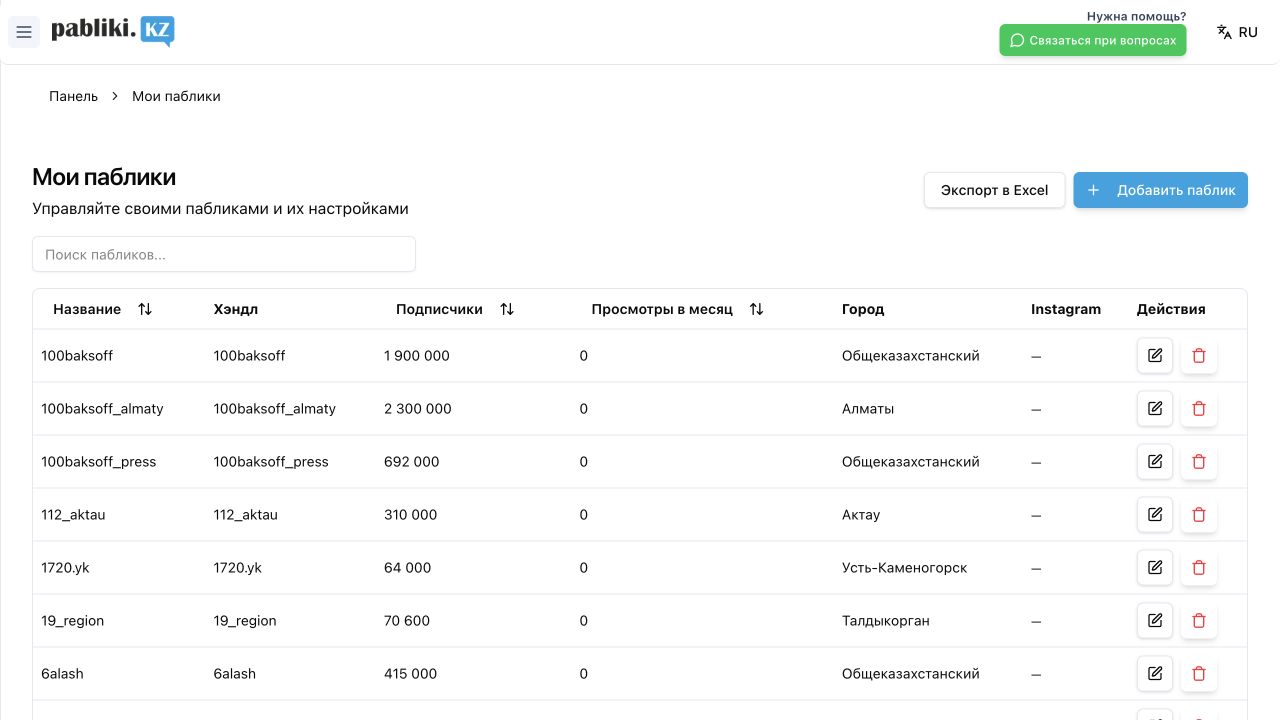Sort table by Подписчики column
Image resolution: width=1280 pixels, height=720 pixels.
click(x=455, y=309)
